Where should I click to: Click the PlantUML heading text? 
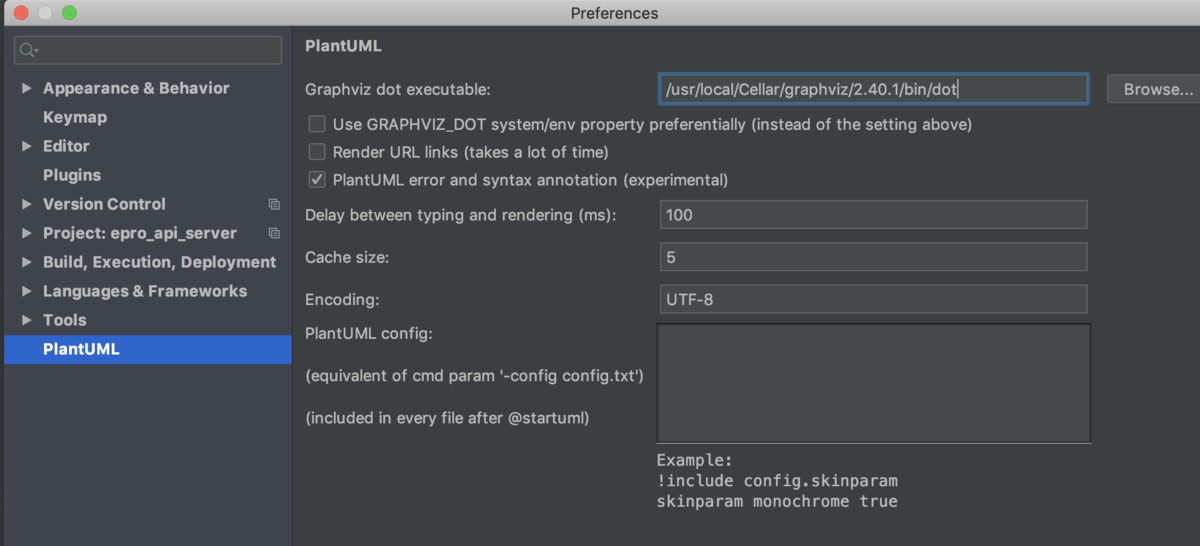click(343, 45)
